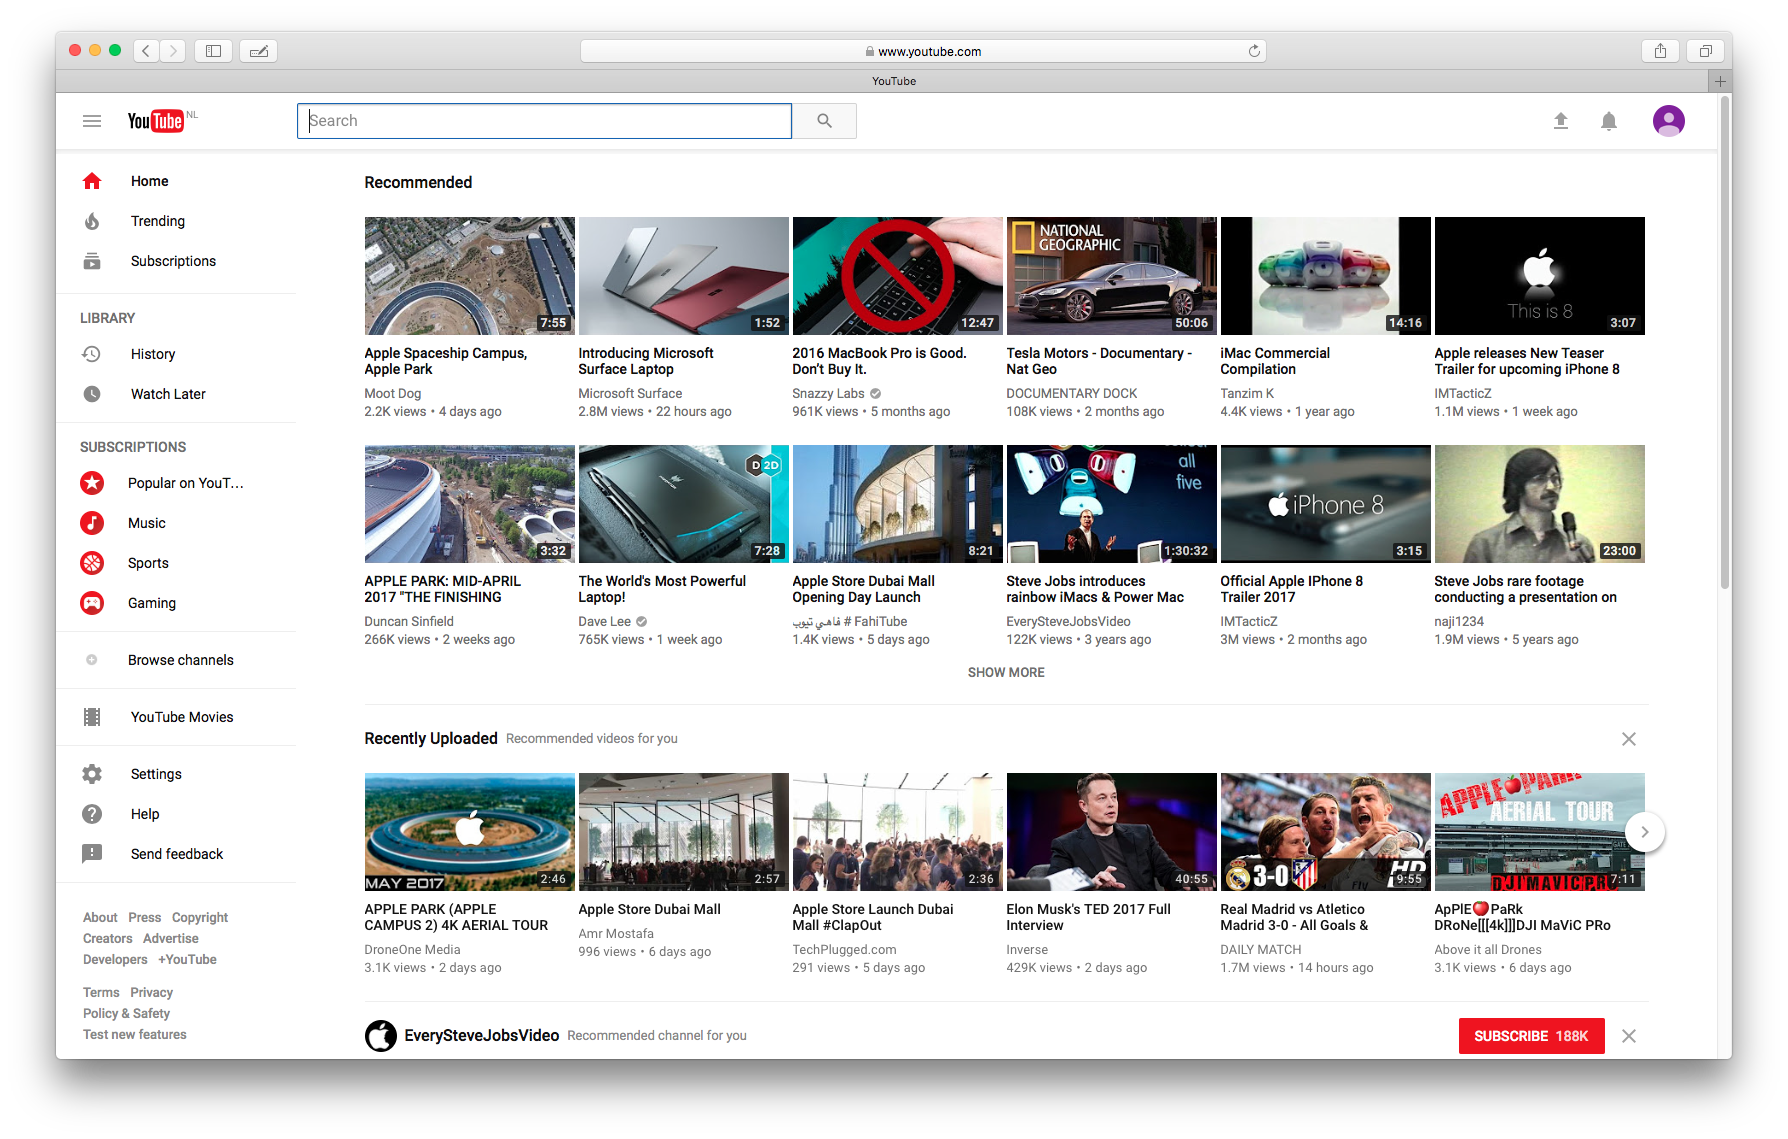This screenshot has width=1788, height=1139.
Task: Click Safari's back navigation arrow
Action: point(146,51)
